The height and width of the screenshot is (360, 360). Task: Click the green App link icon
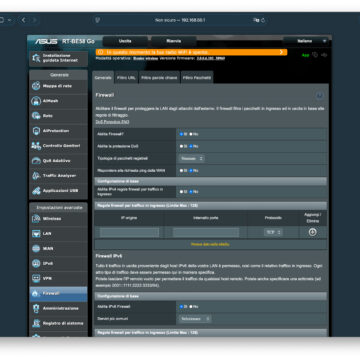point(305,55)
